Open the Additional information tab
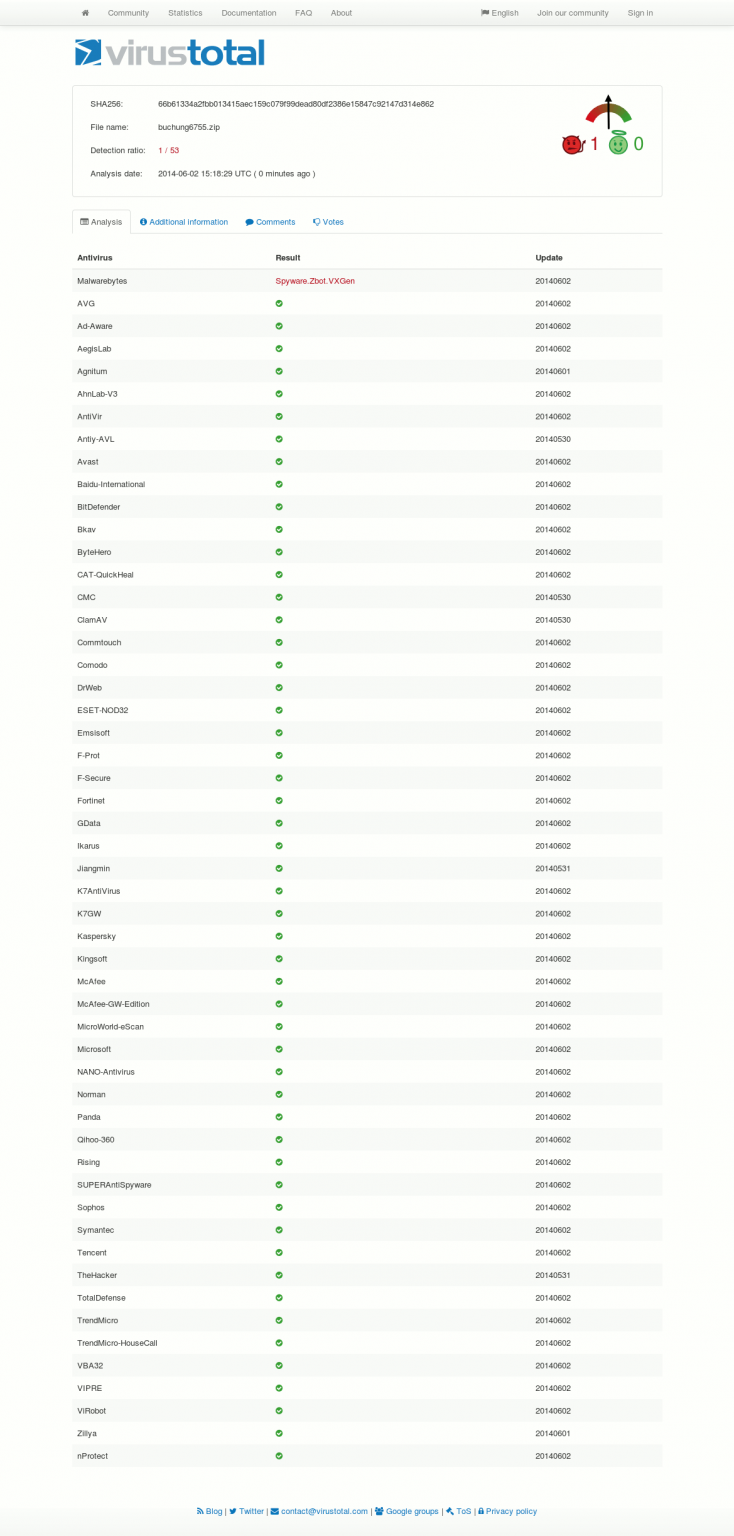734x1536 pixels. (184, 222)
